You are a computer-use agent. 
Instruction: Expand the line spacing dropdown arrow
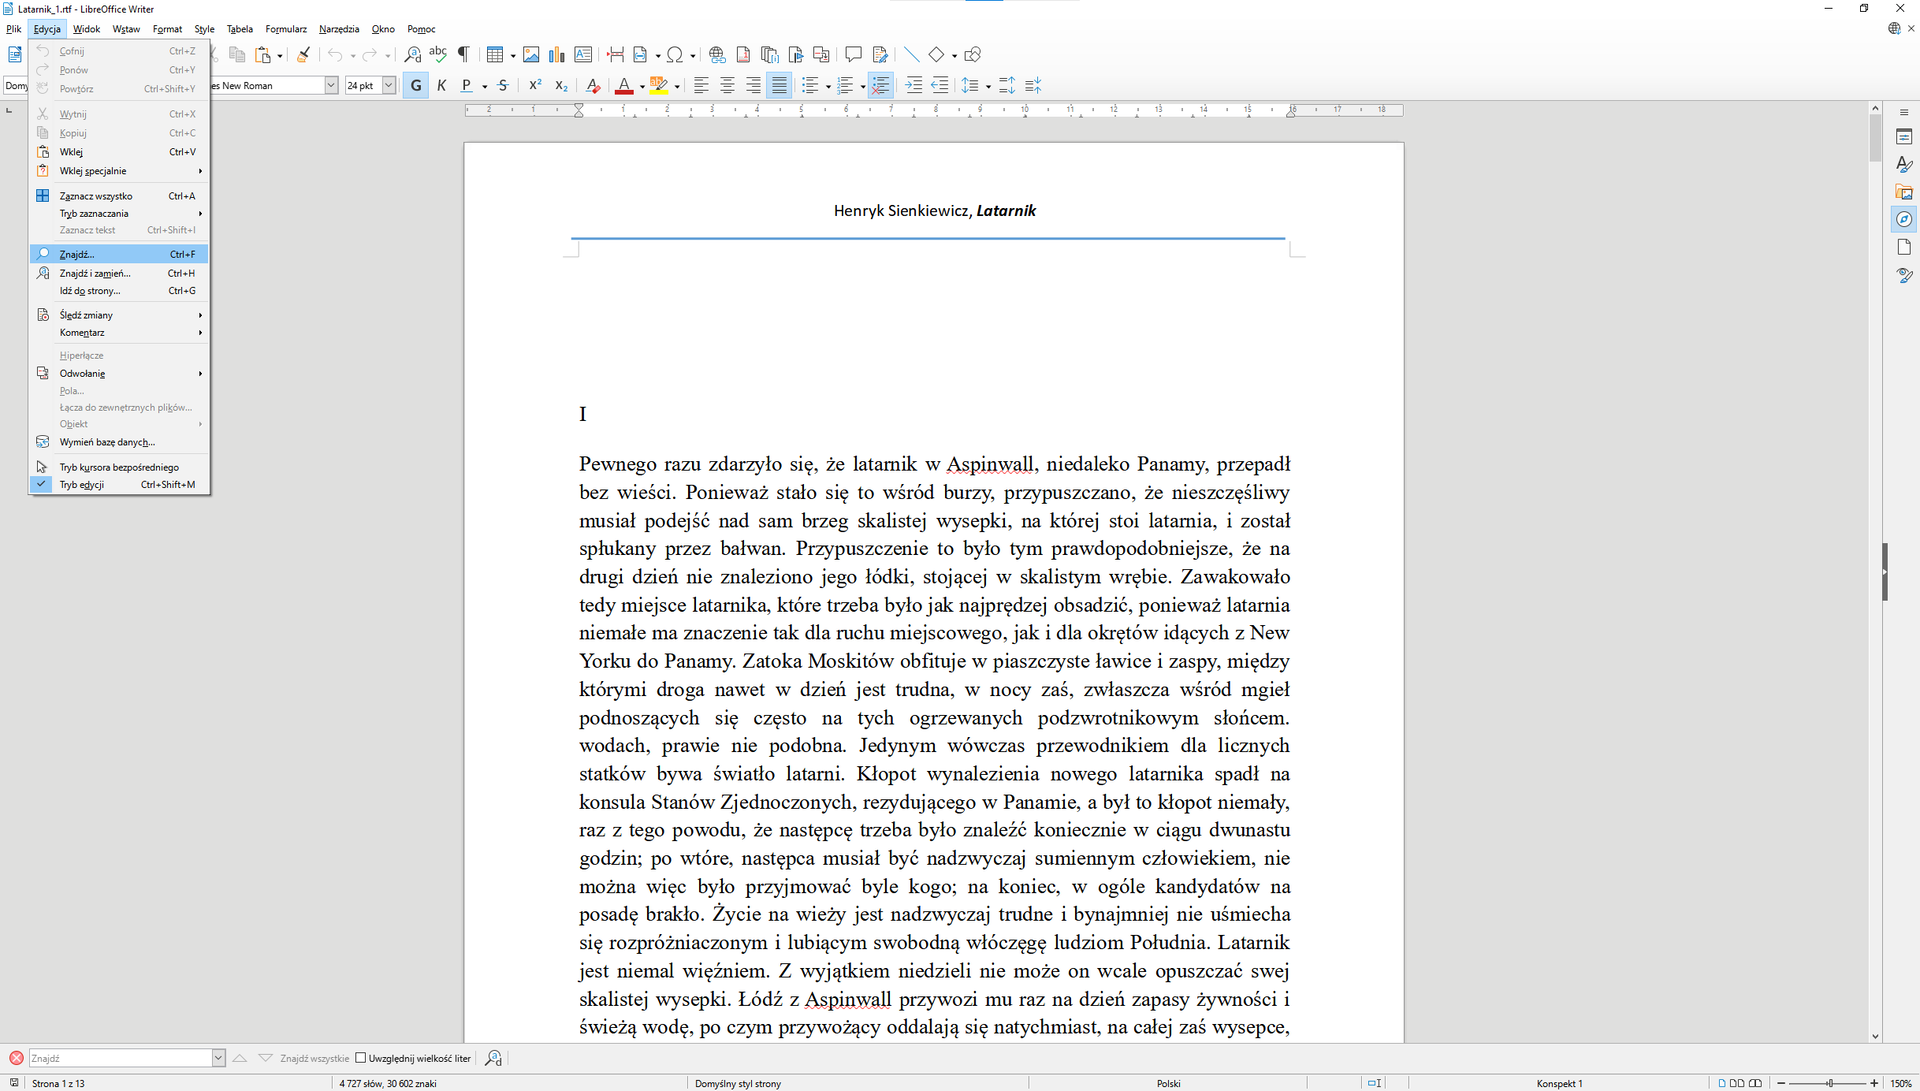click(988, 86)
